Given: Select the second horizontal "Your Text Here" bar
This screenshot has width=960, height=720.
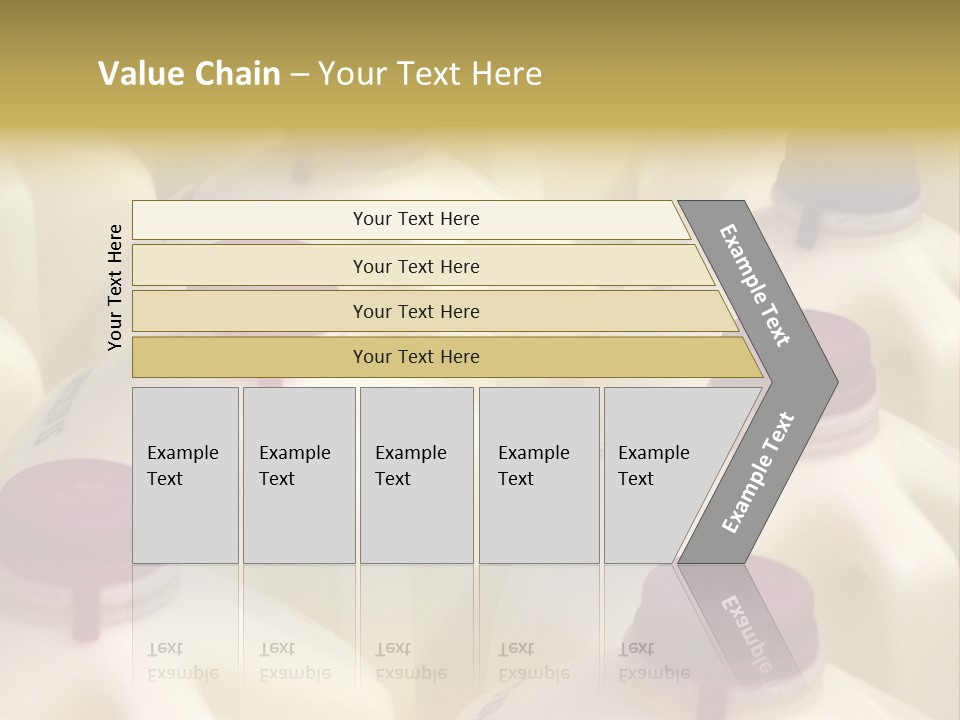Looking at the screenshot, I should [416, 266].
